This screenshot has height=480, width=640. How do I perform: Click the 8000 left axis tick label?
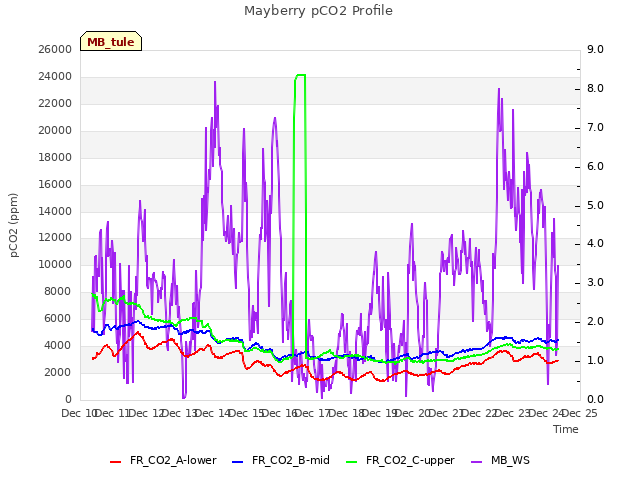58,291
